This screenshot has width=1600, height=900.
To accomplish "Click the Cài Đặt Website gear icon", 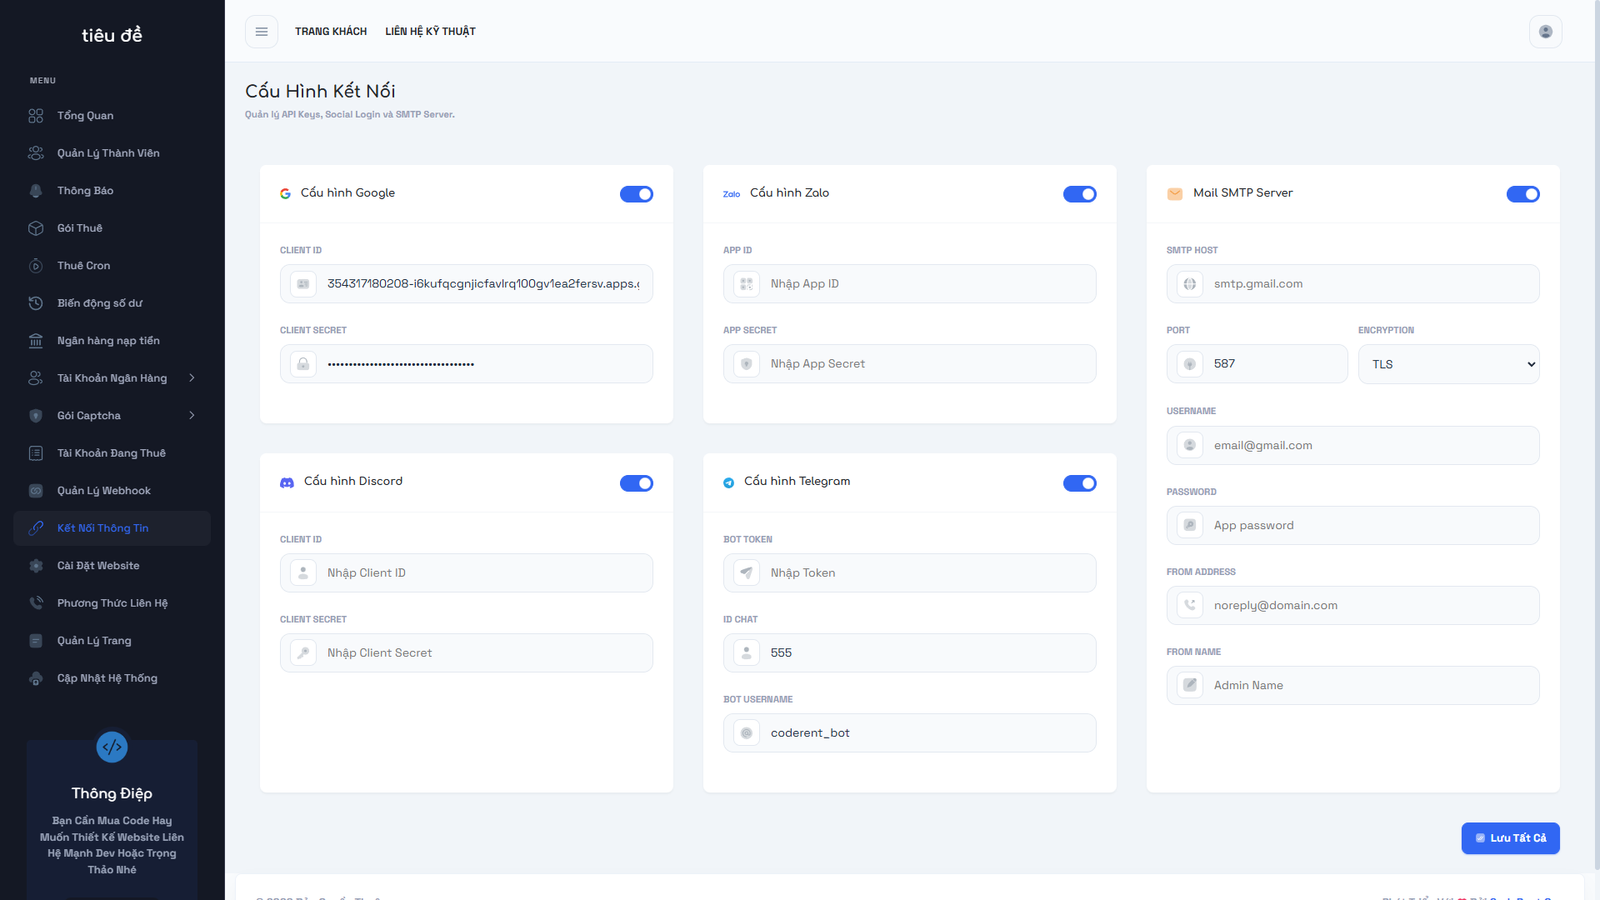I will 36,566.
